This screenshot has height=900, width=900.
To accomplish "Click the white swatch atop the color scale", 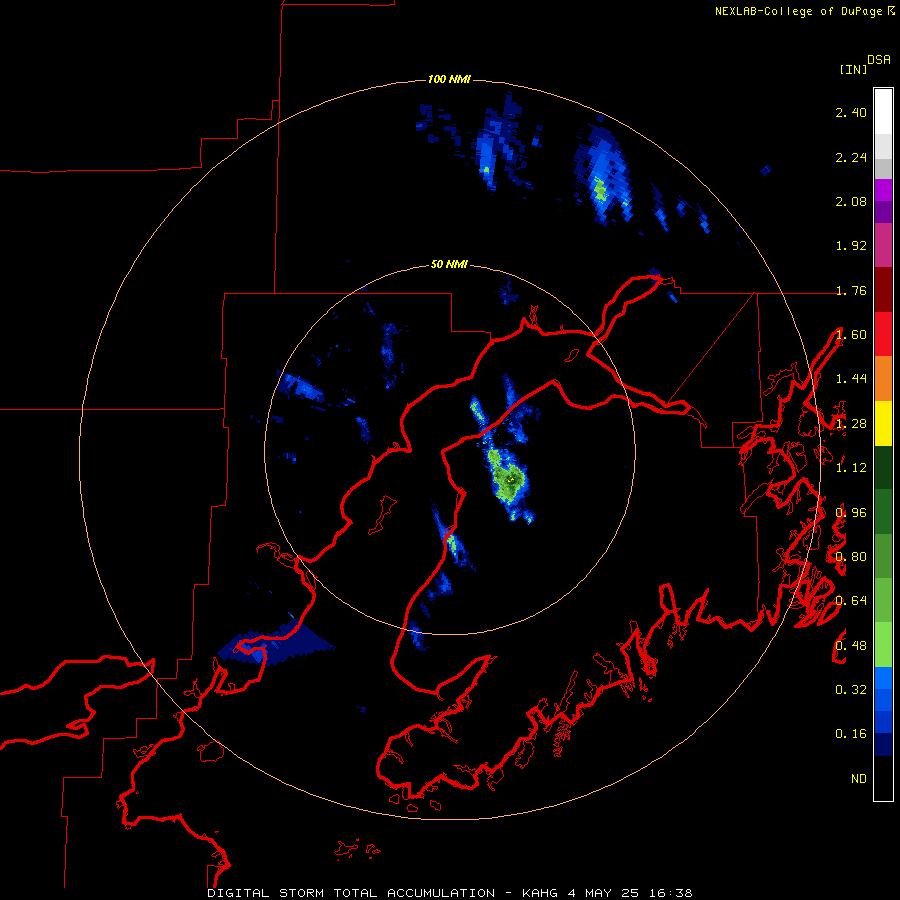I will click(x=883, y=111).
